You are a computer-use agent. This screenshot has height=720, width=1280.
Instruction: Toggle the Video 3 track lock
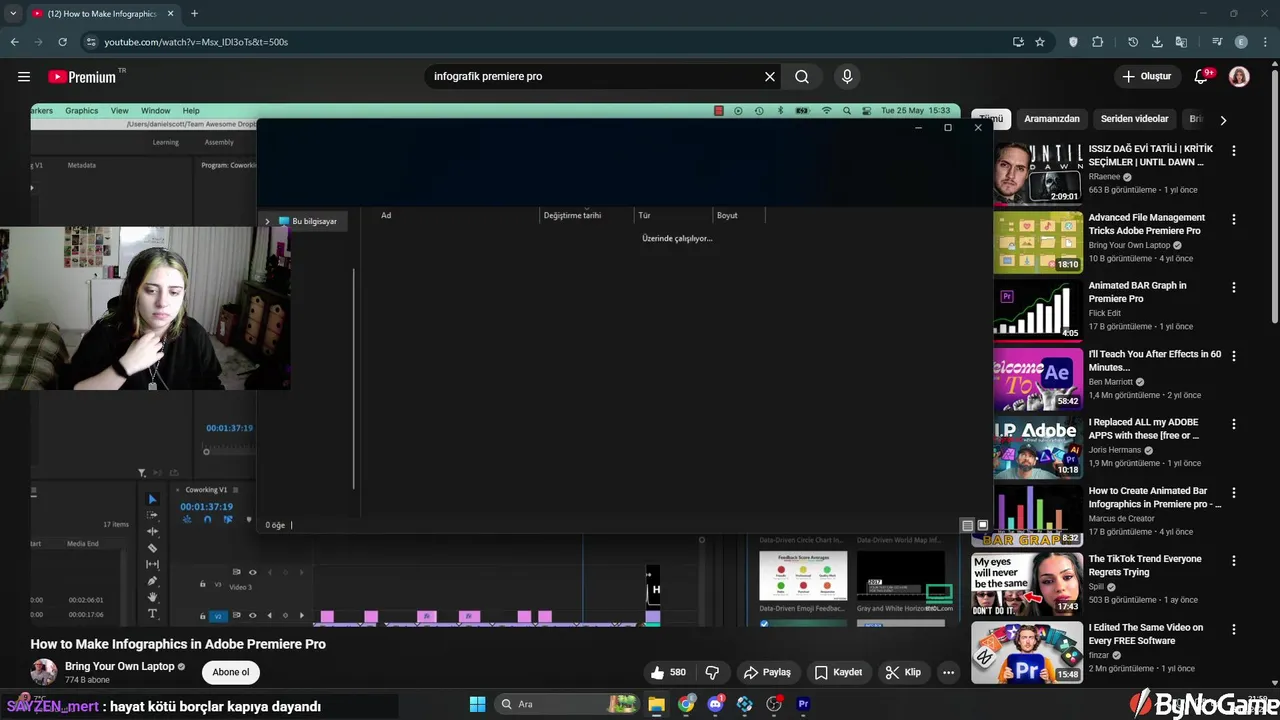(203, 584)
